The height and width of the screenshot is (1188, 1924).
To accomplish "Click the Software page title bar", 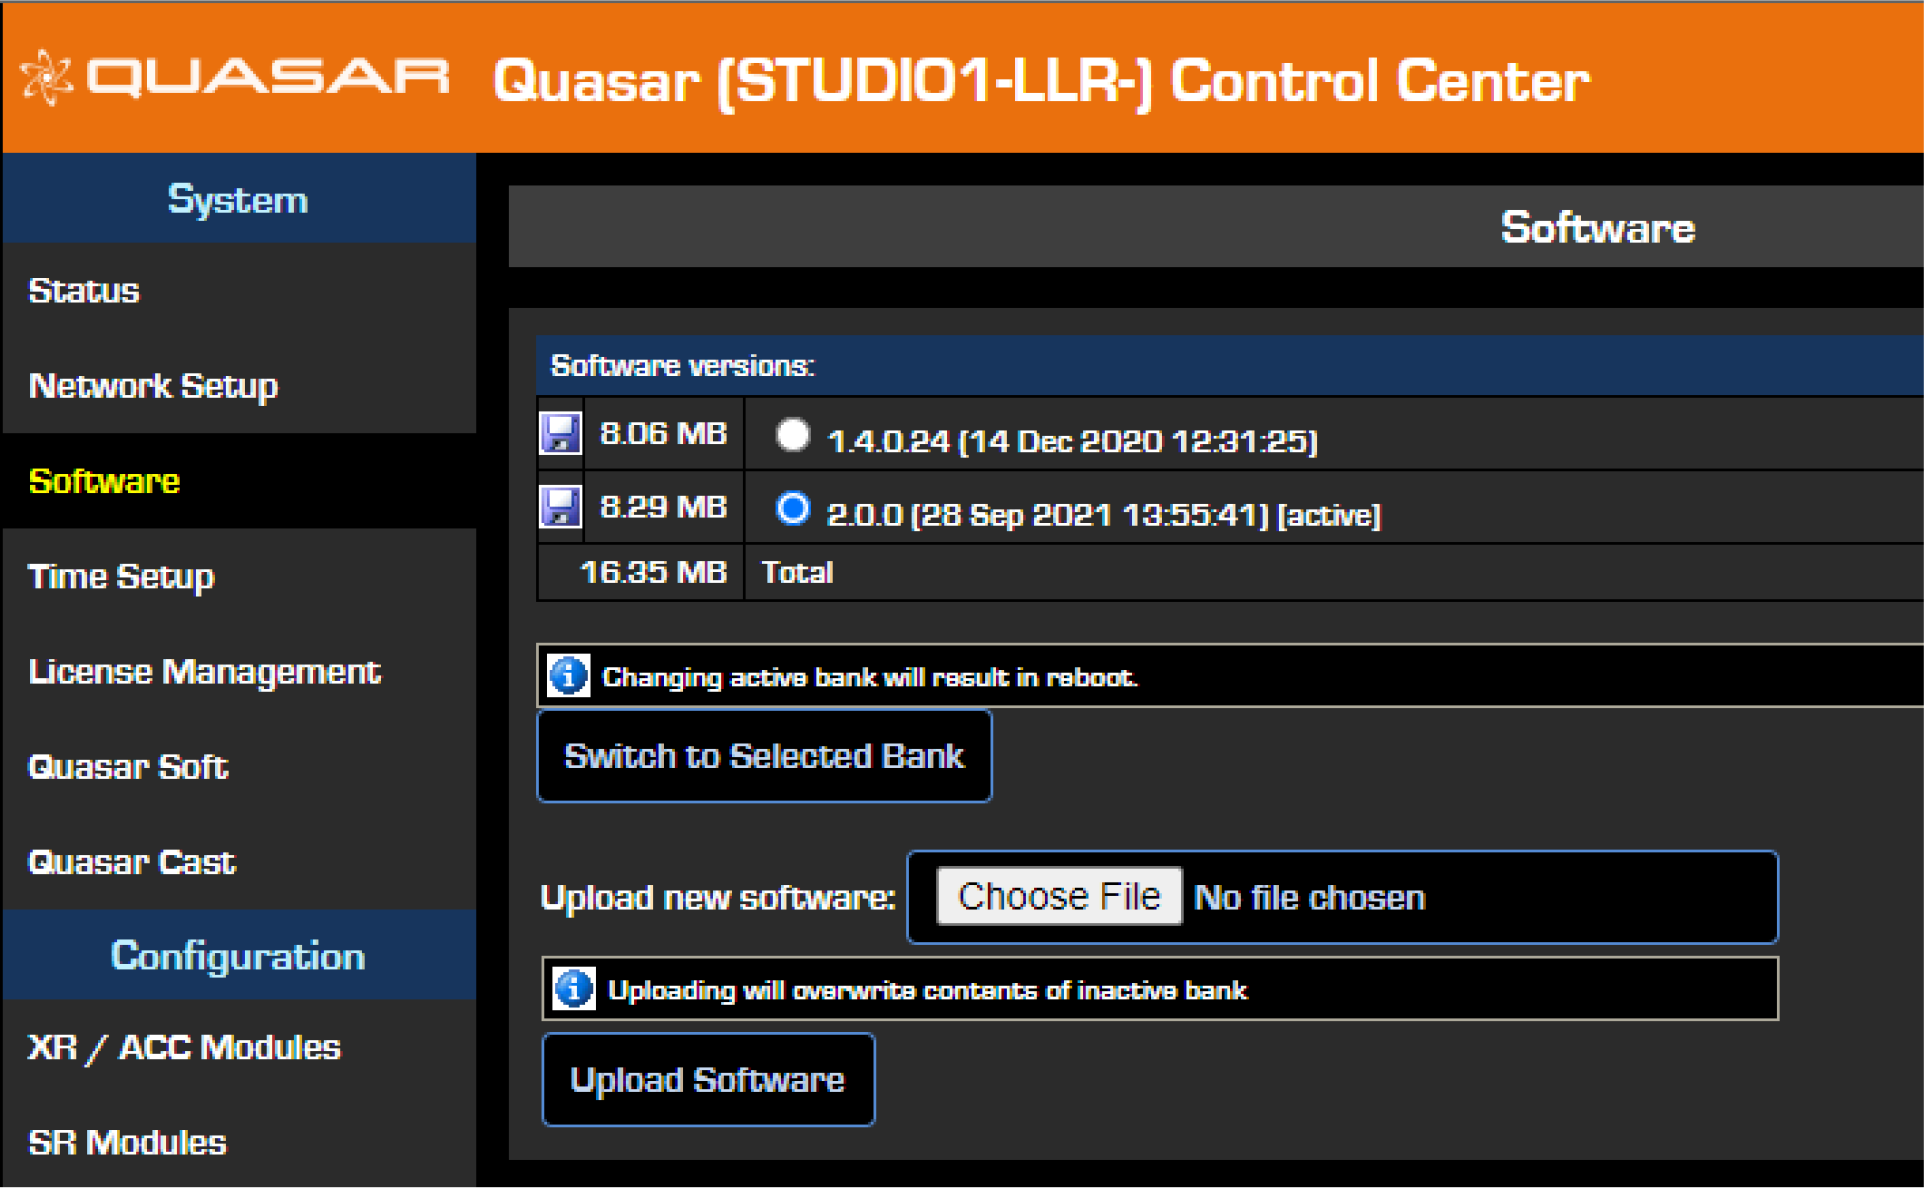I will click(x=1215, y=227).
